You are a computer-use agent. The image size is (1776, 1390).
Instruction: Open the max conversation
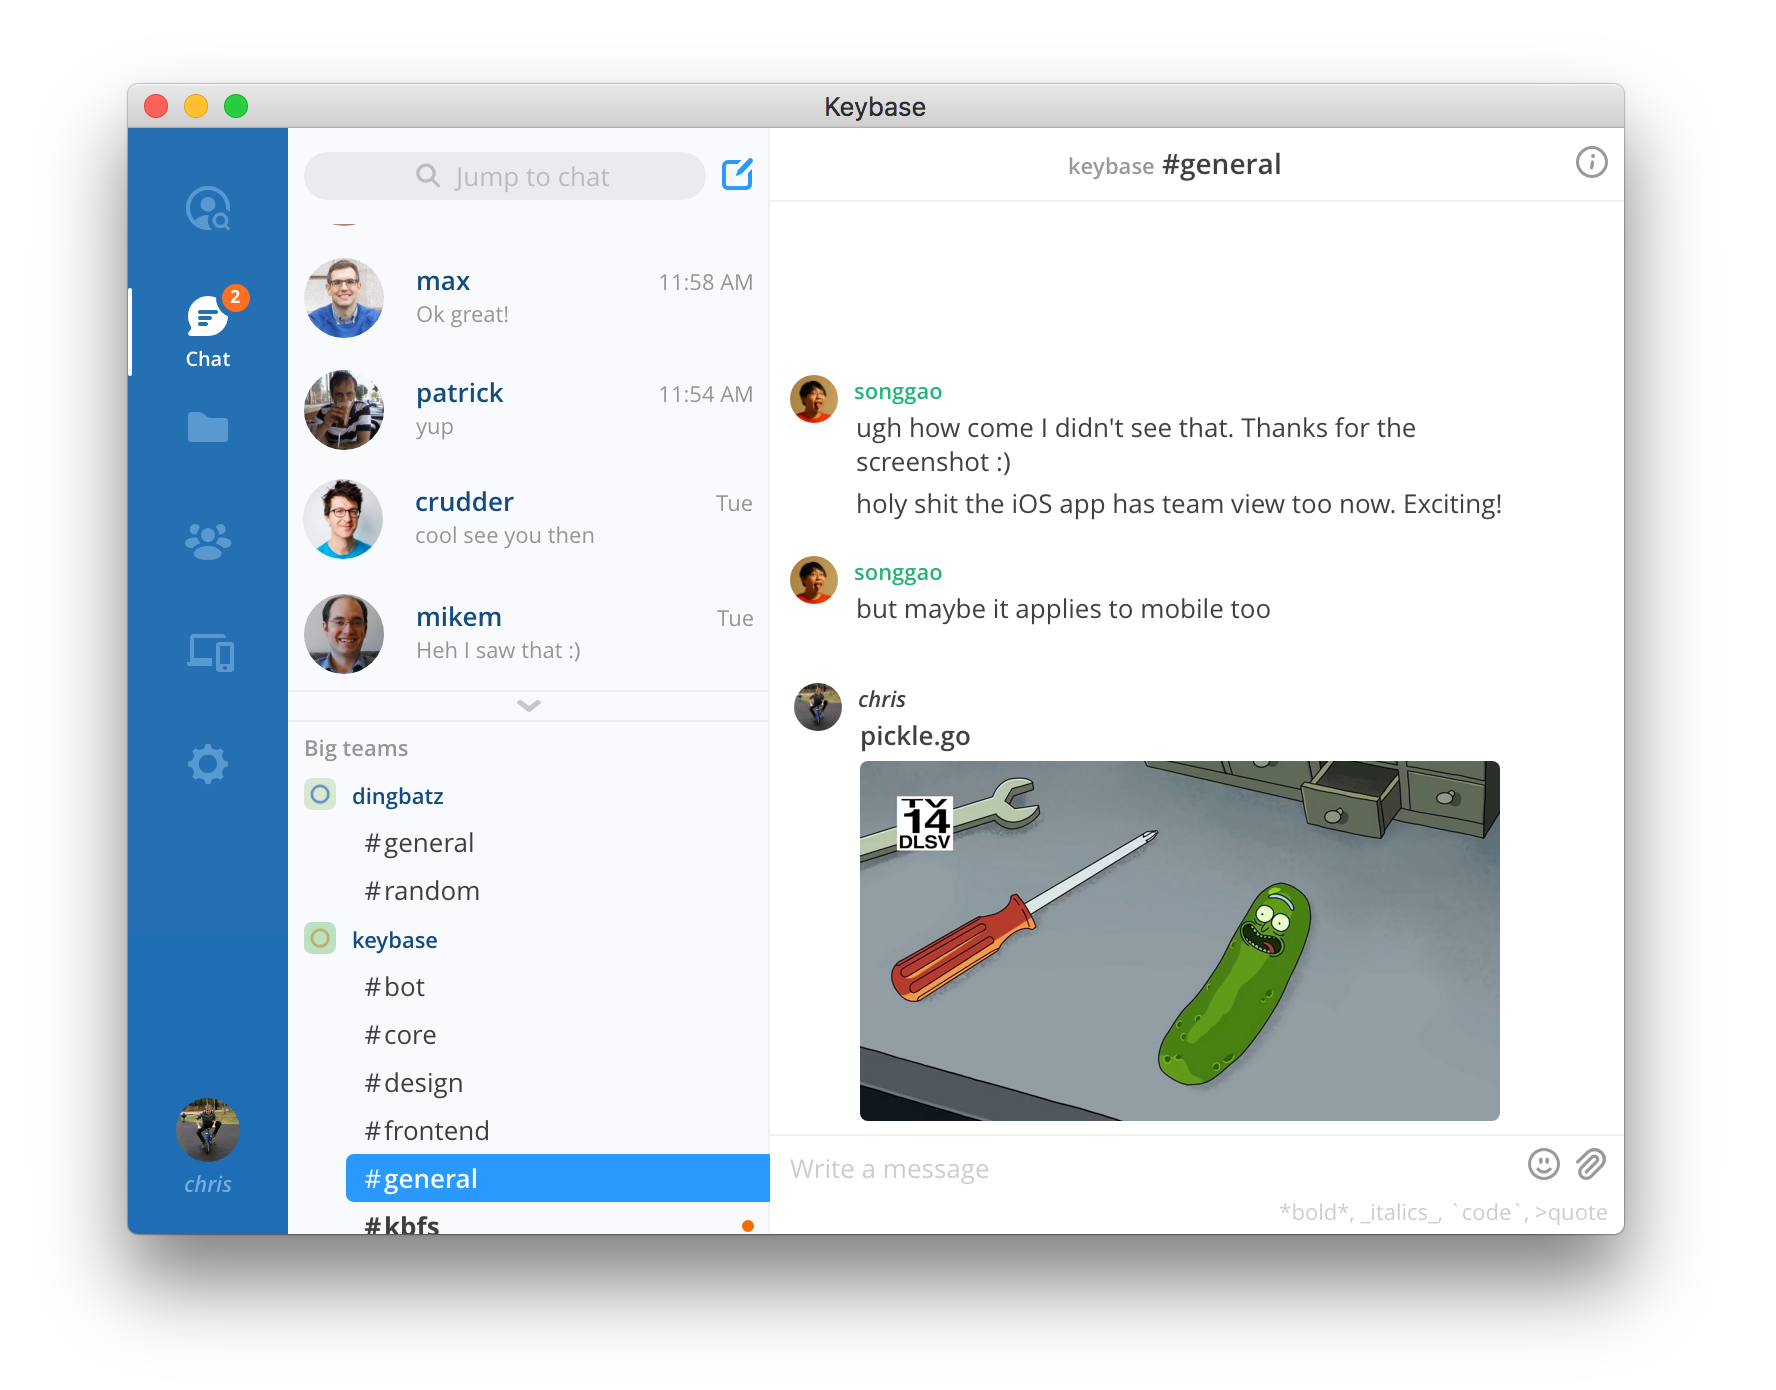point(529,298)
